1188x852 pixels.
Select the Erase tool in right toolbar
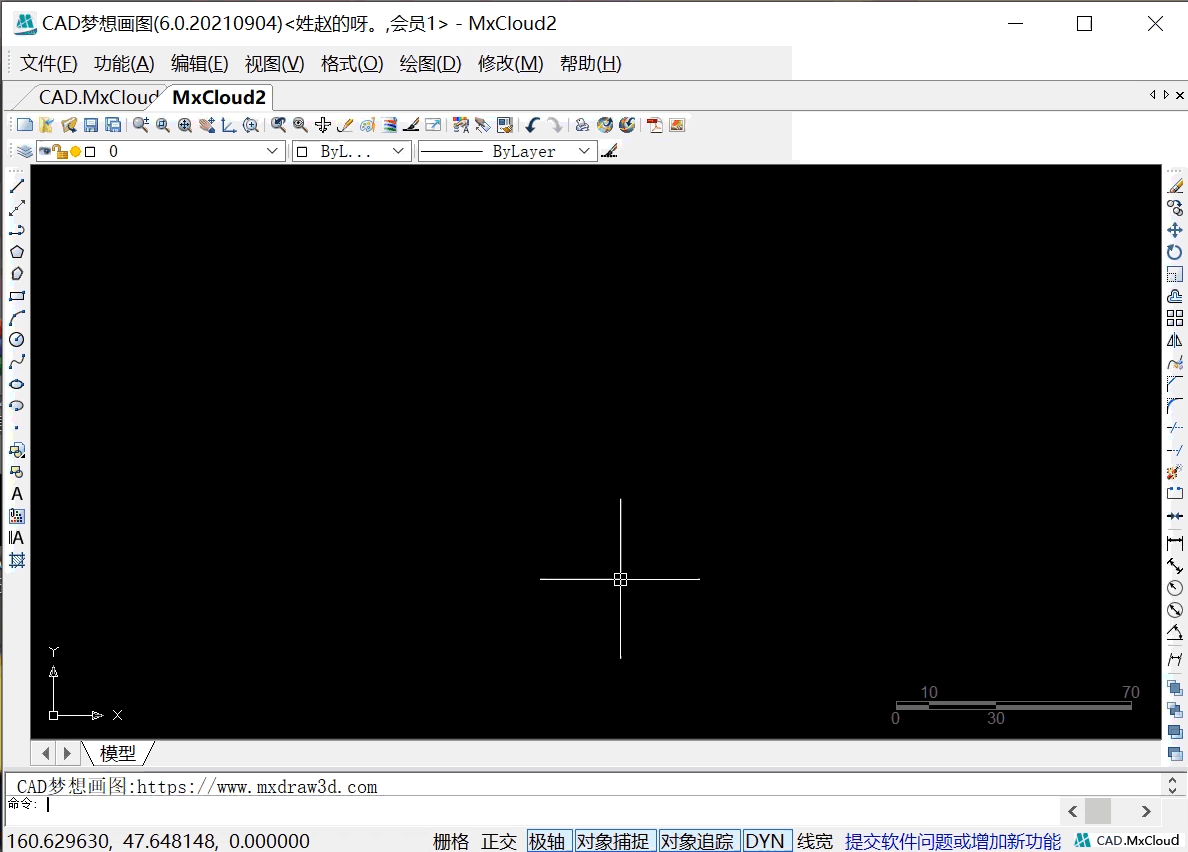tap(1174, 186)
